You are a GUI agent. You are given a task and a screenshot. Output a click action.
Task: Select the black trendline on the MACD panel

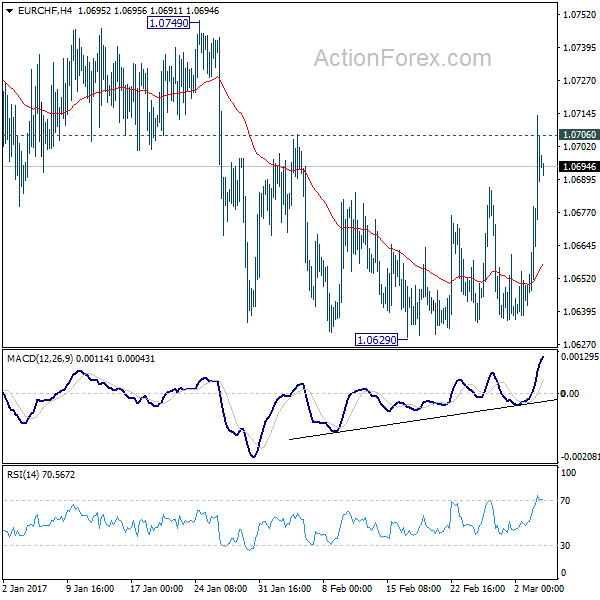tap(423, 419)
